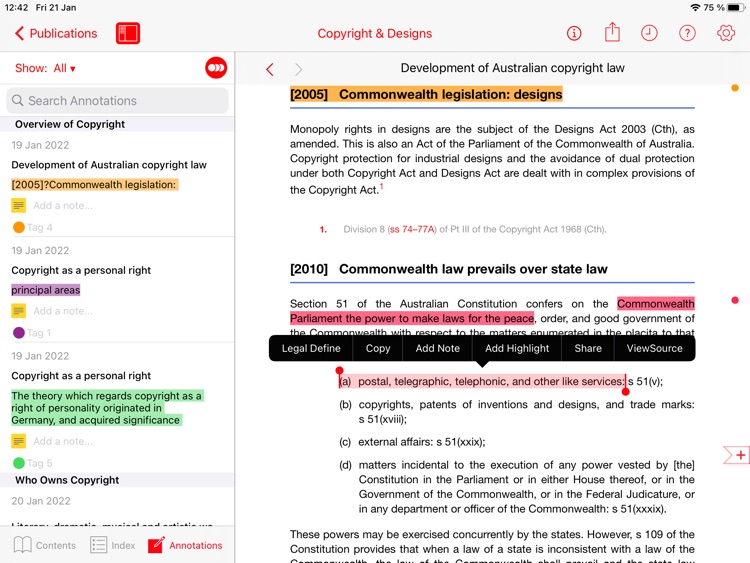The width and height of the screenshot is (750, 563).
Task: Tap Add a note above Tag 5
Action: [63, 441]
